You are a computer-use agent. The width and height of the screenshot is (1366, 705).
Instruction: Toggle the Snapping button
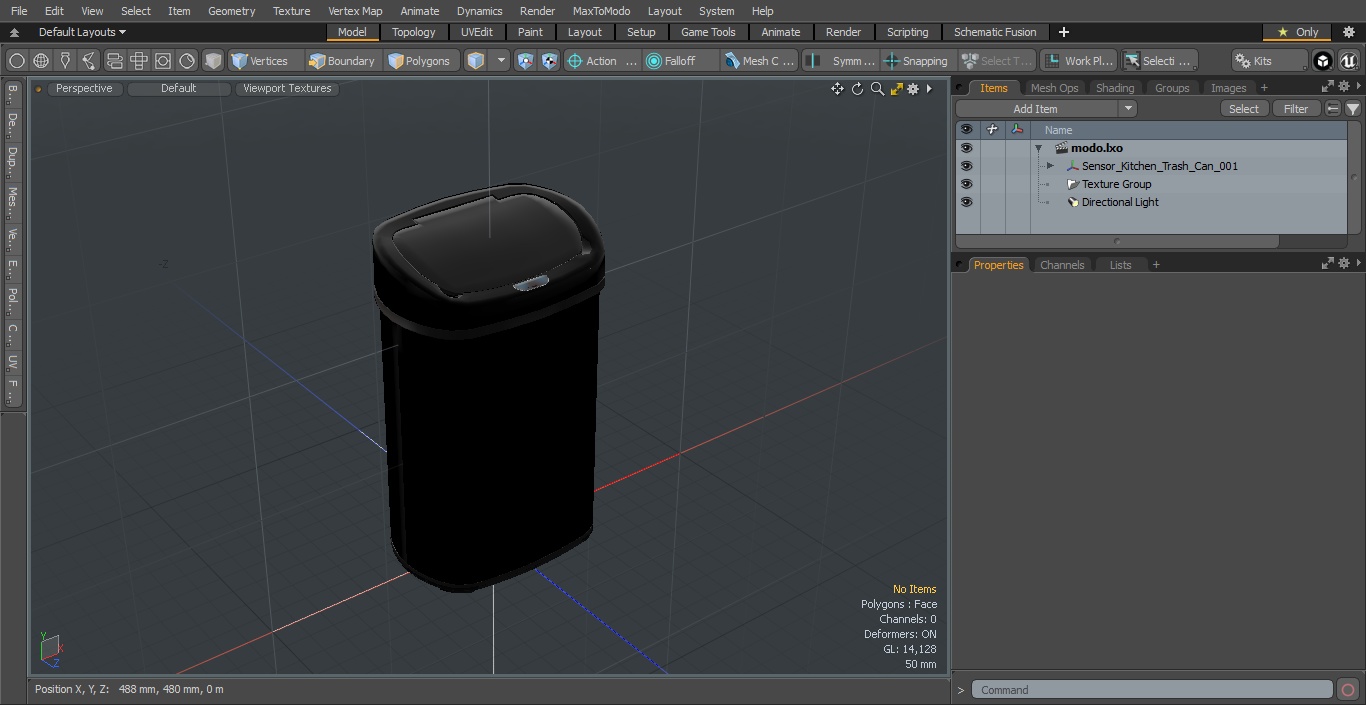tap(916, 61)
